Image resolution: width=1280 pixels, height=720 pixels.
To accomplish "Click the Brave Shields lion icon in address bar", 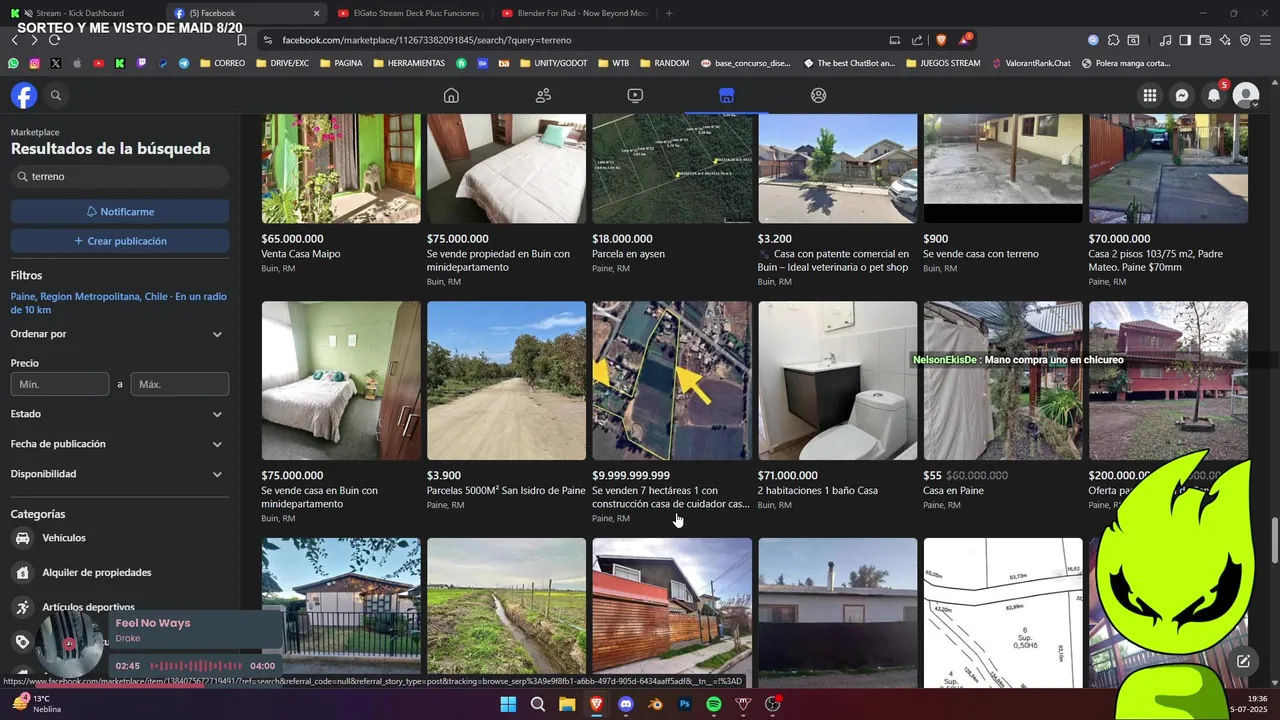I will [x=941, y=40].
